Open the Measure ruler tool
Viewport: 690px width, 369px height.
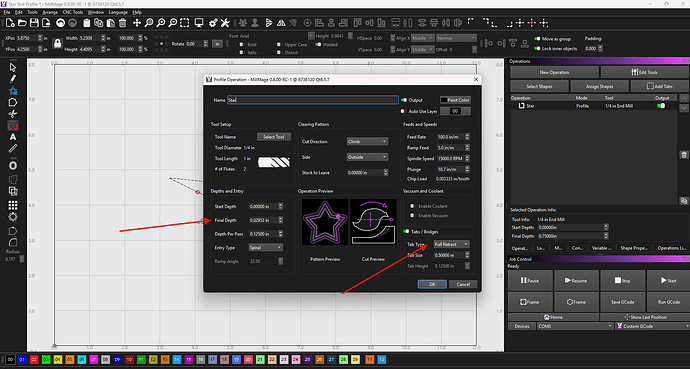(13, 149)
